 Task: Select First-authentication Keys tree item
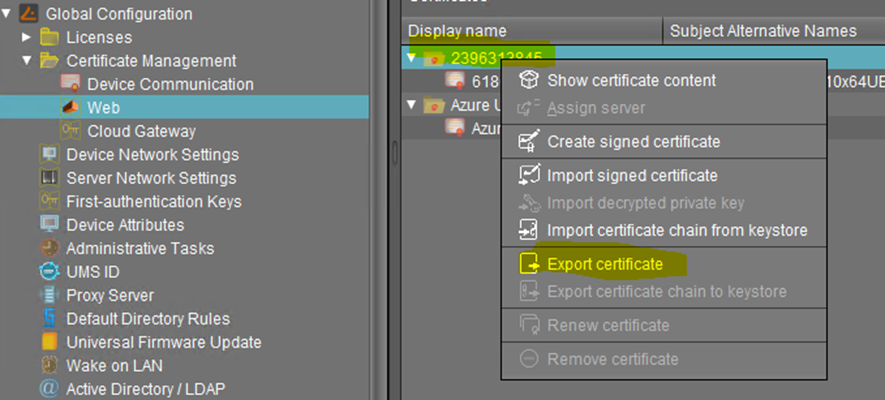point(151,201)
